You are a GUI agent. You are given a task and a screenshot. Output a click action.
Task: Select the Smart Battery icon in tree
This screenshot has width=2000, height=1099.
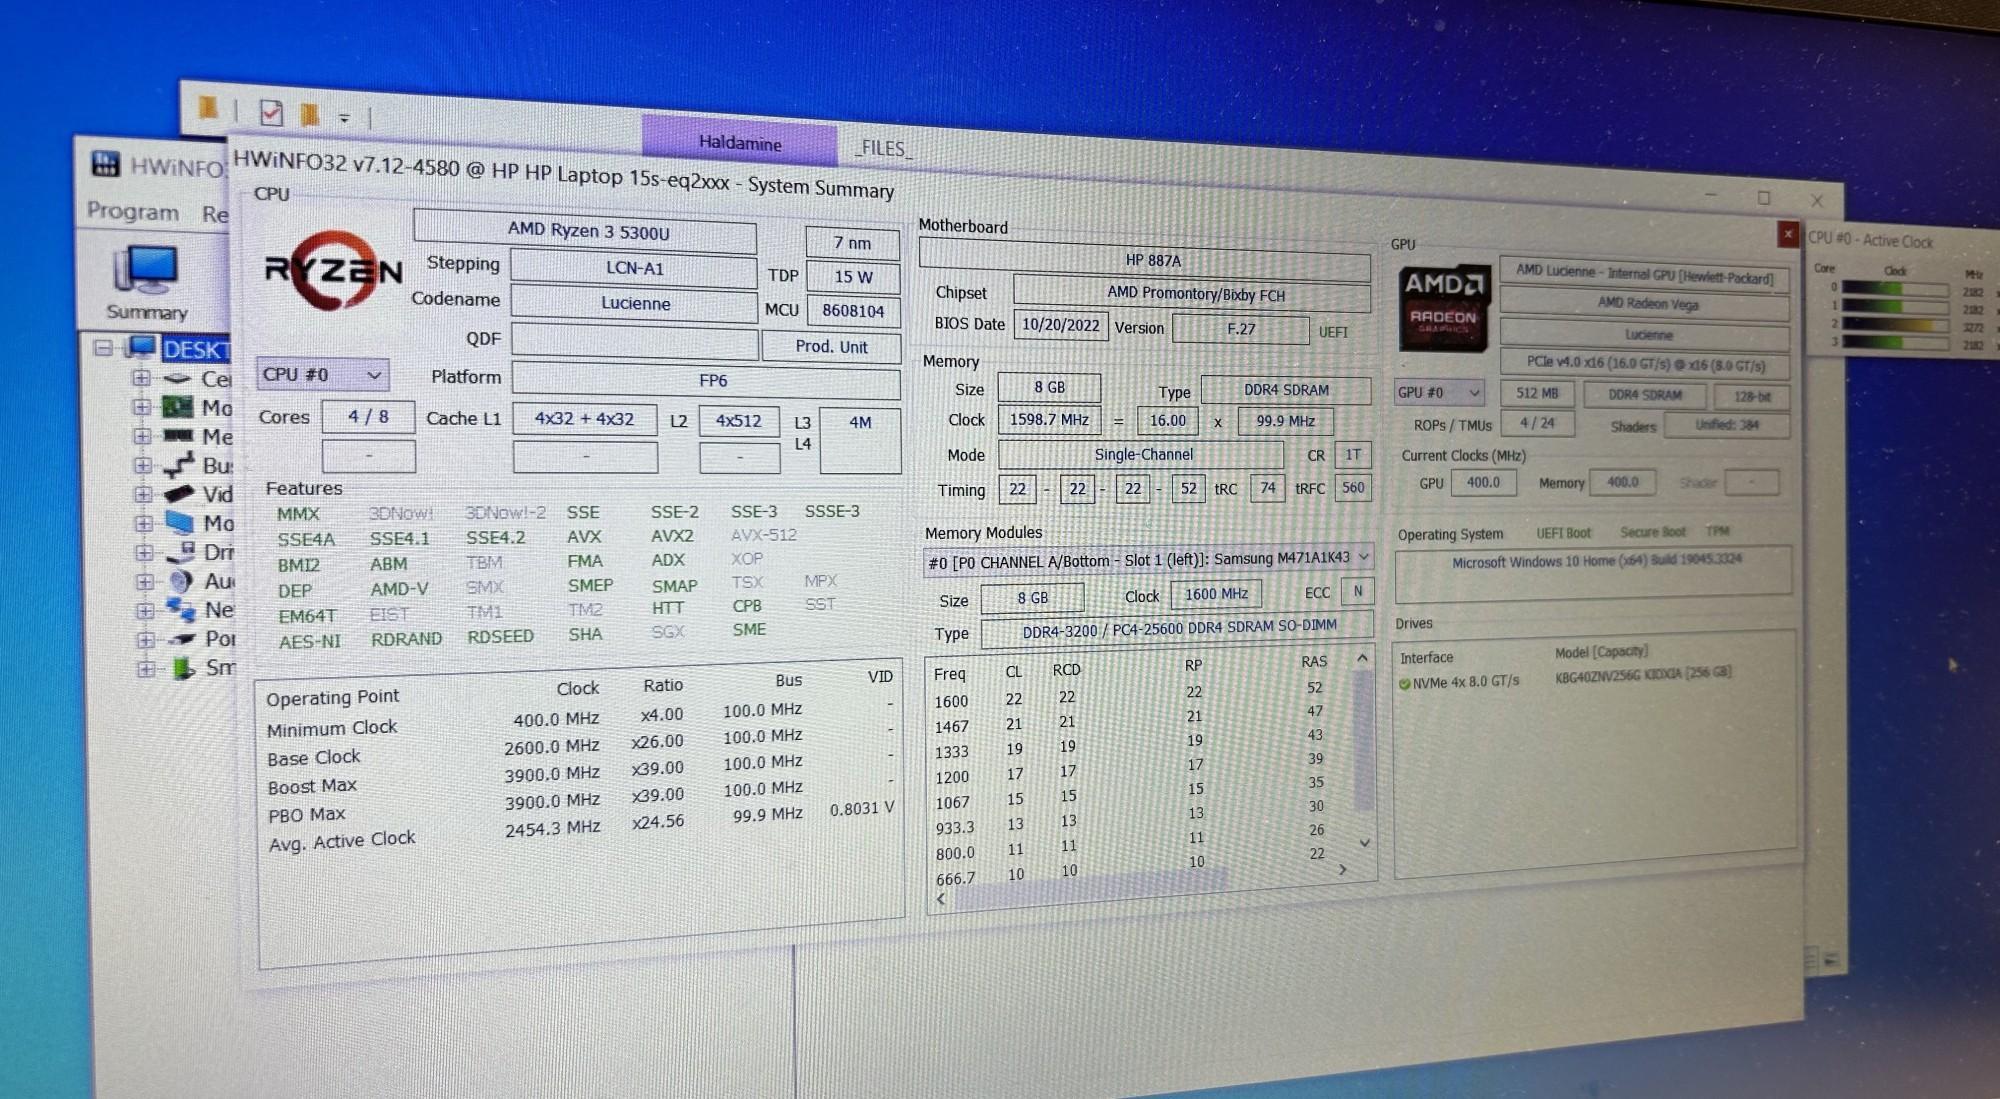[183, 668]
